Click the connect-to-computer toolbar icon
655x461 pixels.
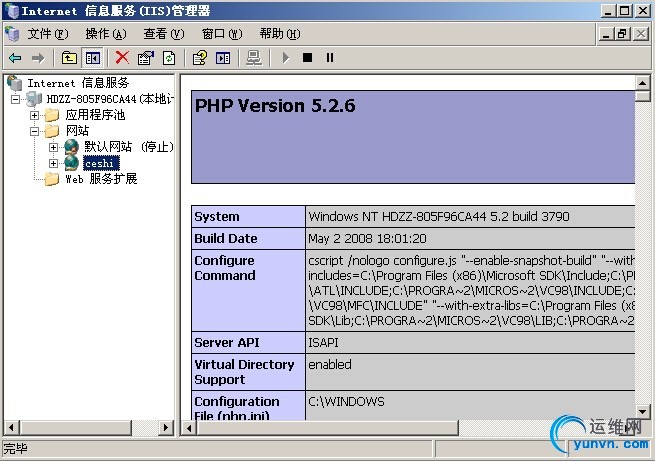click(x=254, y=58)
